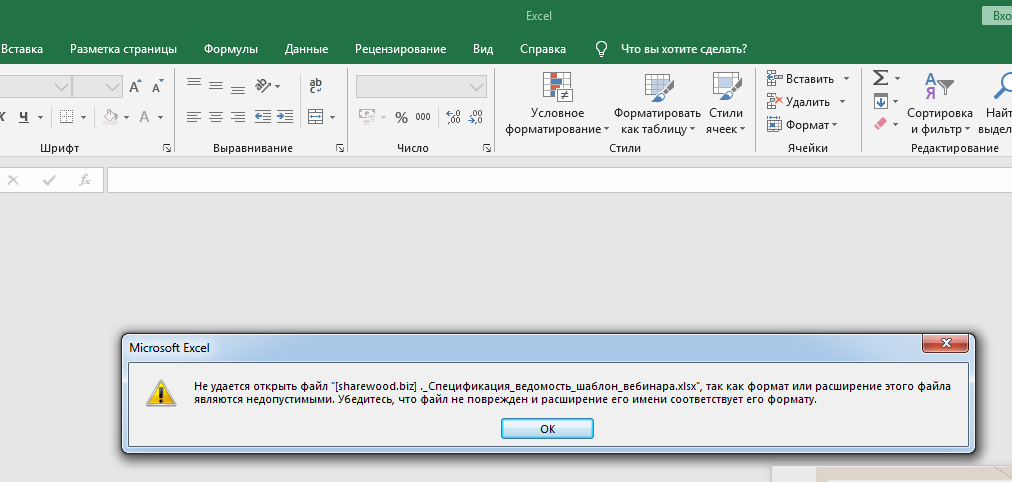Align text to middle of cell

coord(216,86)
